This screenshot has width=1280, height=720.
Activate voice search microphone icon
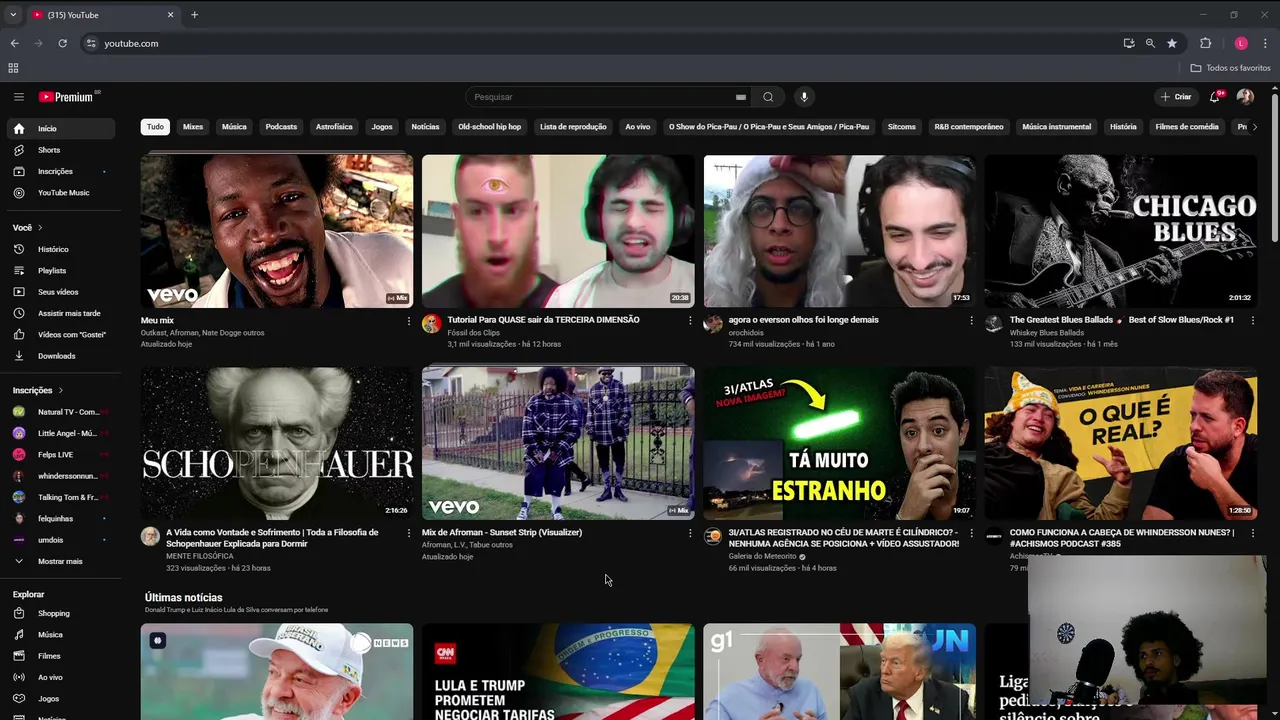pos(803,97)
